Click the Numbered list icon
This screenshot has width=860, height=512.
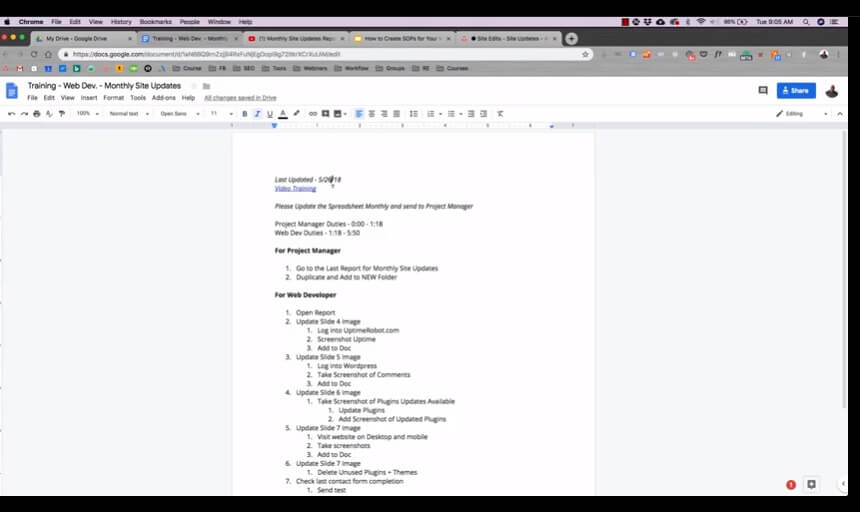coord(431,113)
